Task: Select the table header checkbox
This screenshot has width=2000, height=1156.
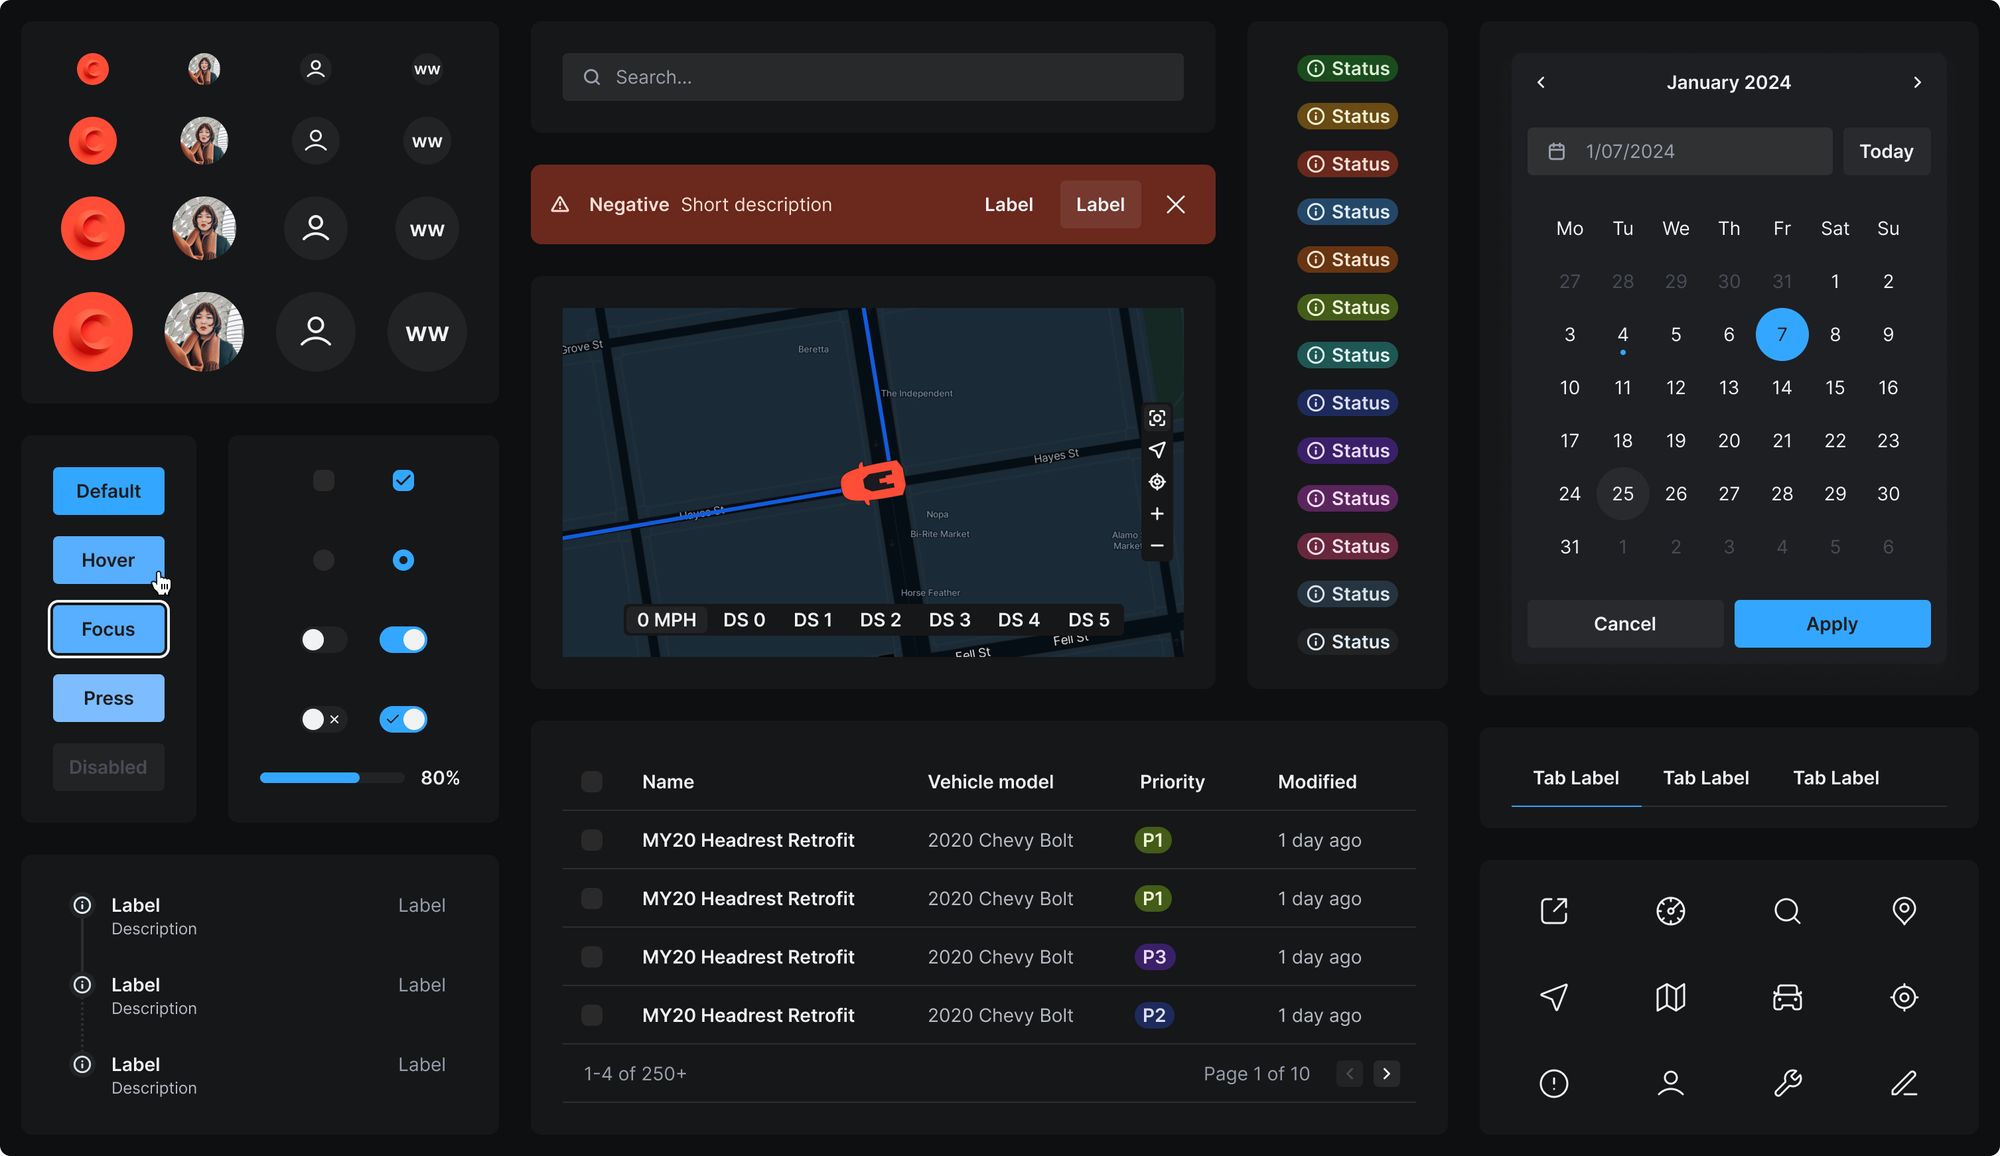Action: (592, 782)
